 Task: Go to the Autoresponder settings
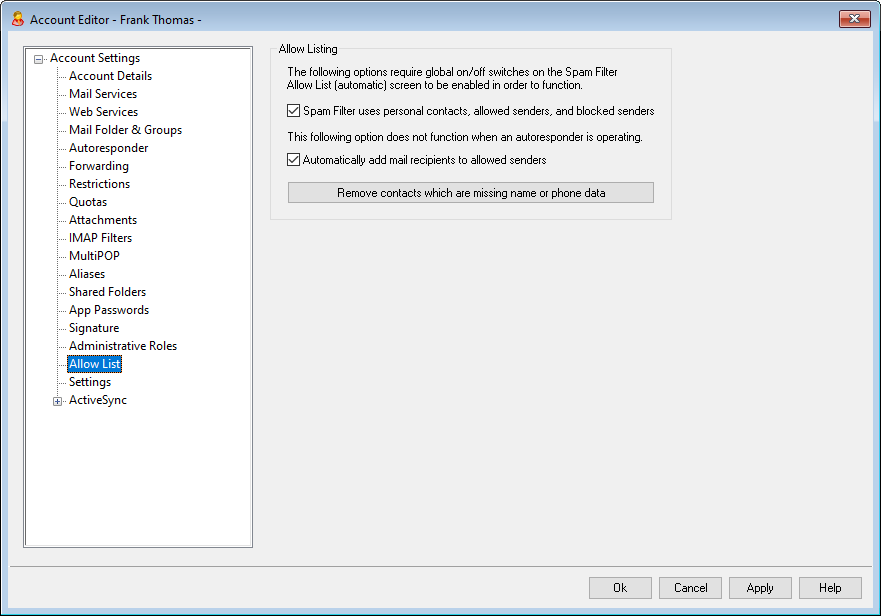pos(108,148)
